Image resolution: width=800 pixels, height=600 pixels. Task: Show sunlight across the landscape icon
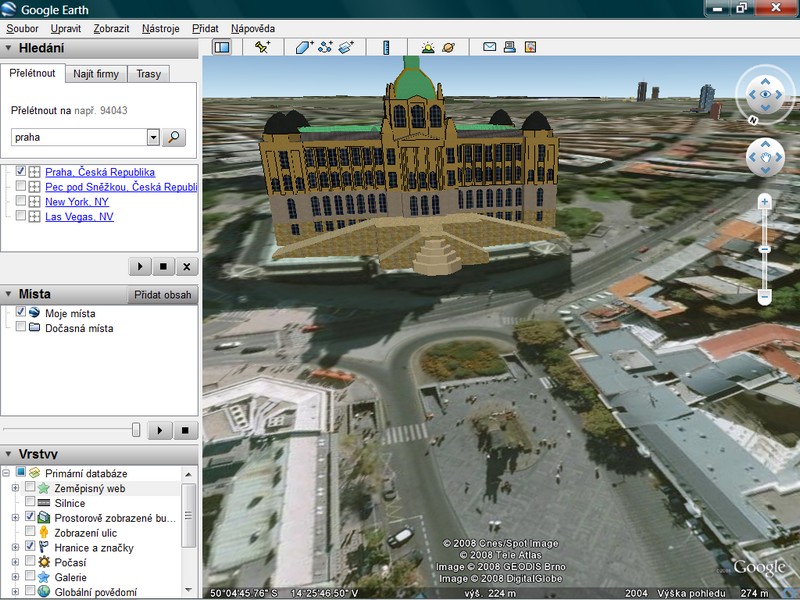pyautogui.click(x=428, y=47)
